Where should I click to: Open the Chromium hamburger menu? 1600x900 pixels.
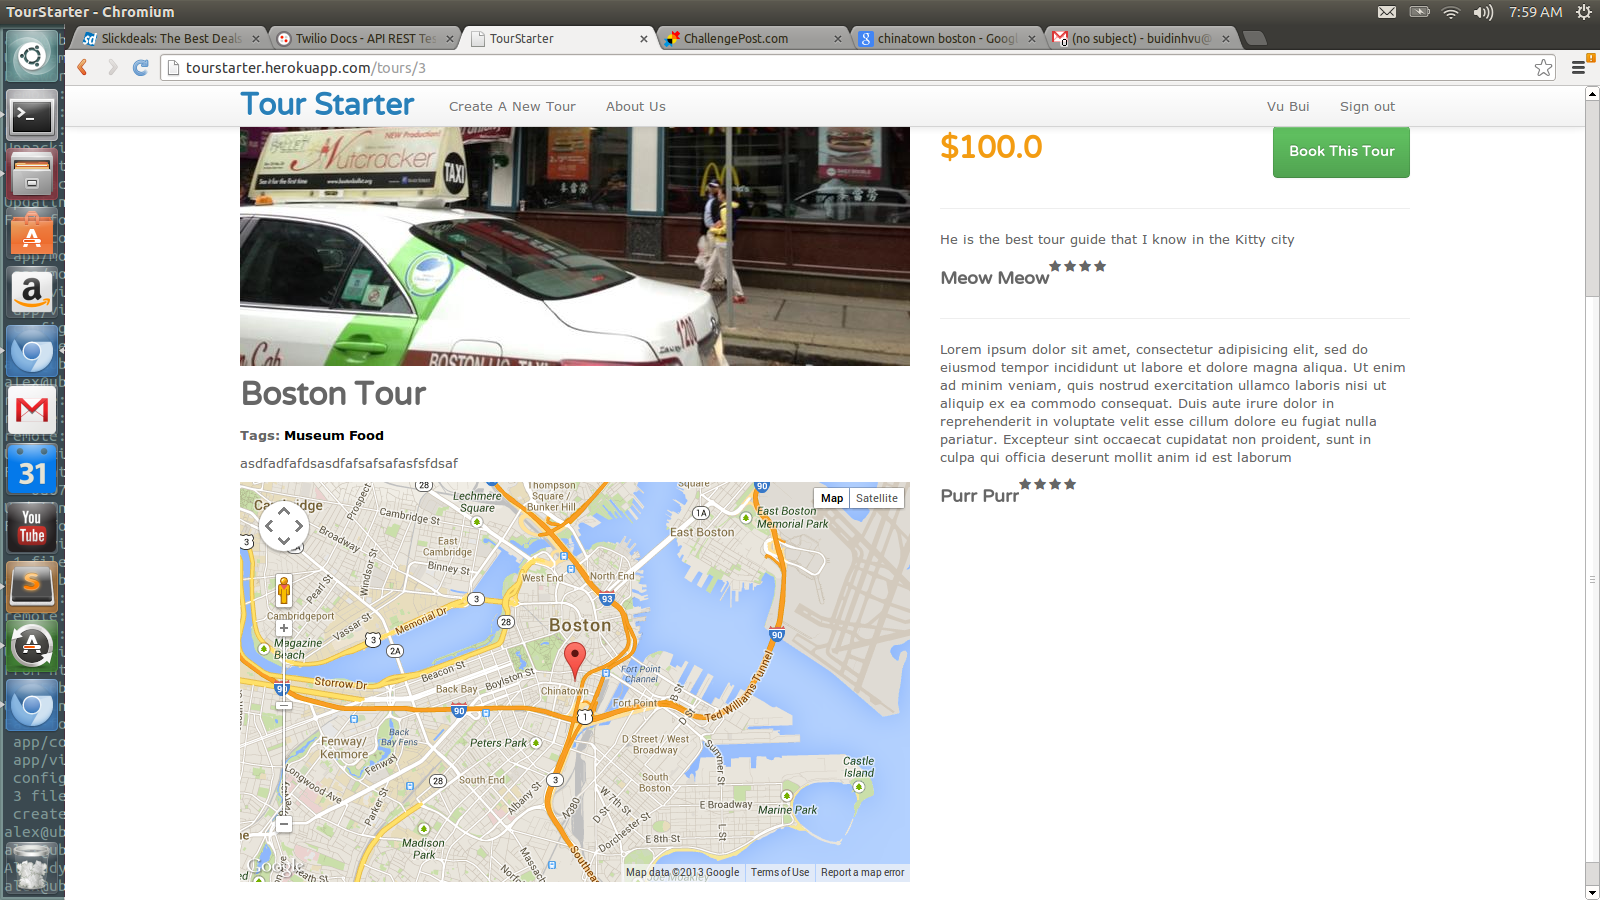(x=1578, y=68)
